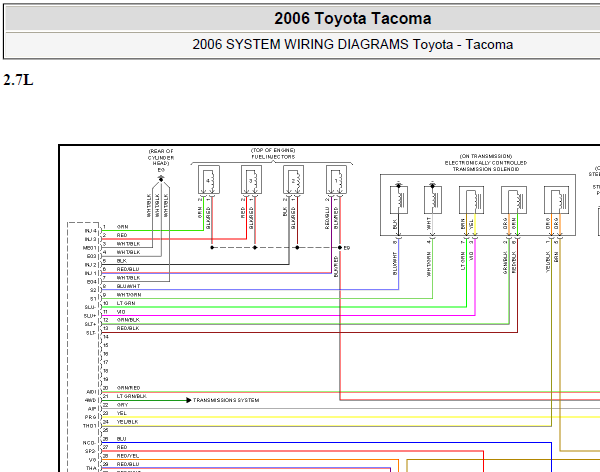Select the solenoid with ORG and GRN wires
This screenshot has width=600, height=472.
514,200
